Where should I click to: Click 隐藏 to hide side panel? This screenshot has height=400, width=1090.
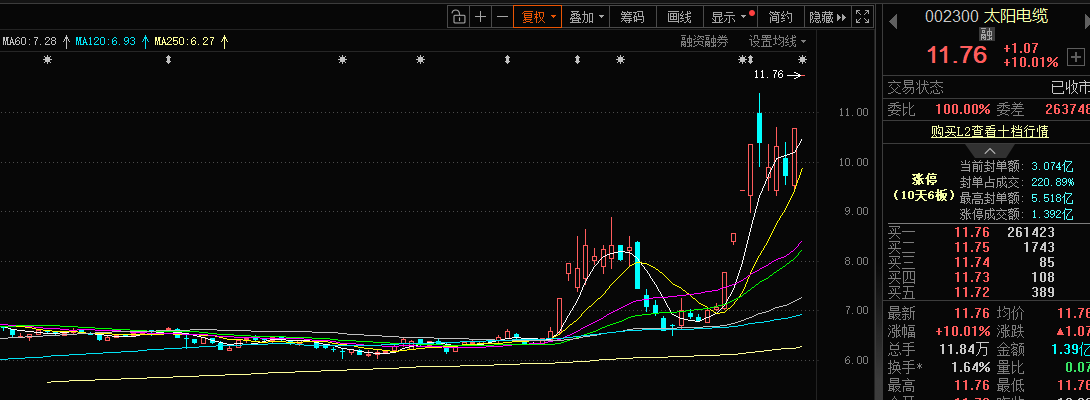point(827,17)
